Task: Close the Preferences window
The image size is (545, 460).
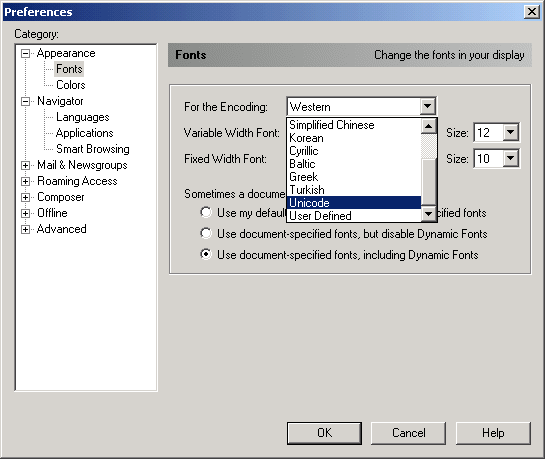Action: (532, 12)
